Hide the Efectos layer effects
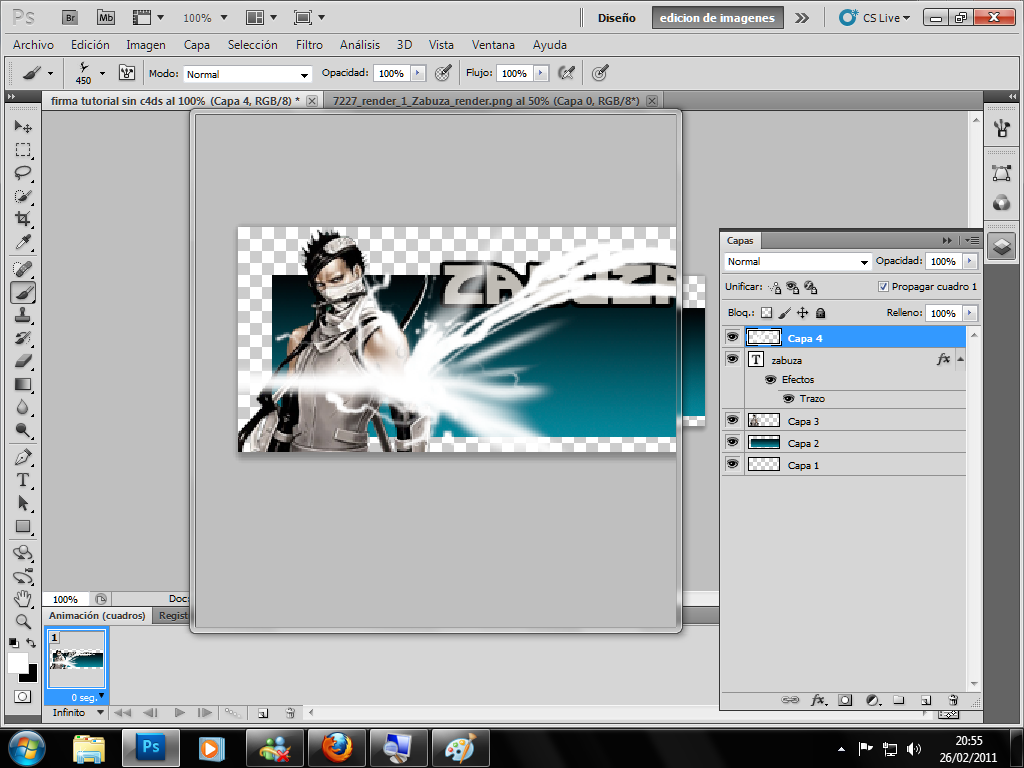1024x768 pixels. pos(771,379)
